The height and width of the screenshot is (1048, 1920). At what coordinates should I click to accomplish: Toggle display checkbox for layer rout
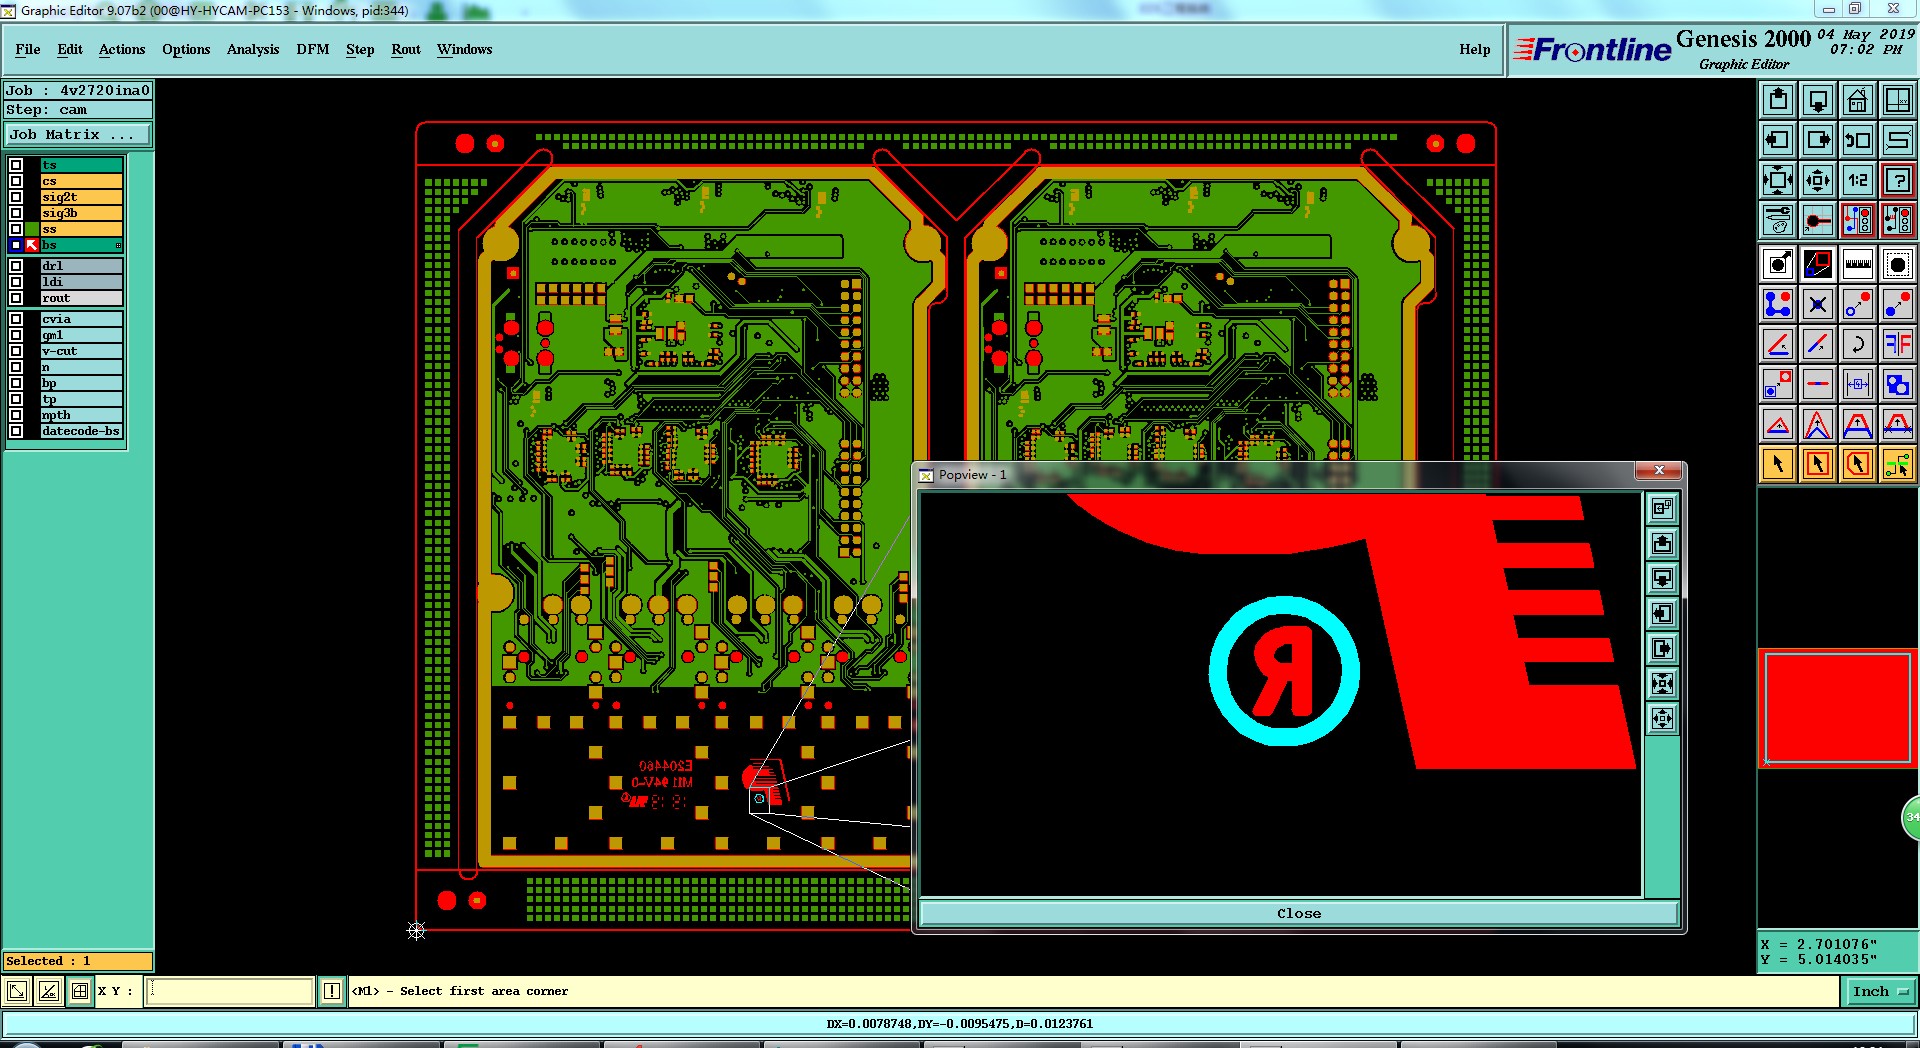pyautogui.click(x=16, y=298)
